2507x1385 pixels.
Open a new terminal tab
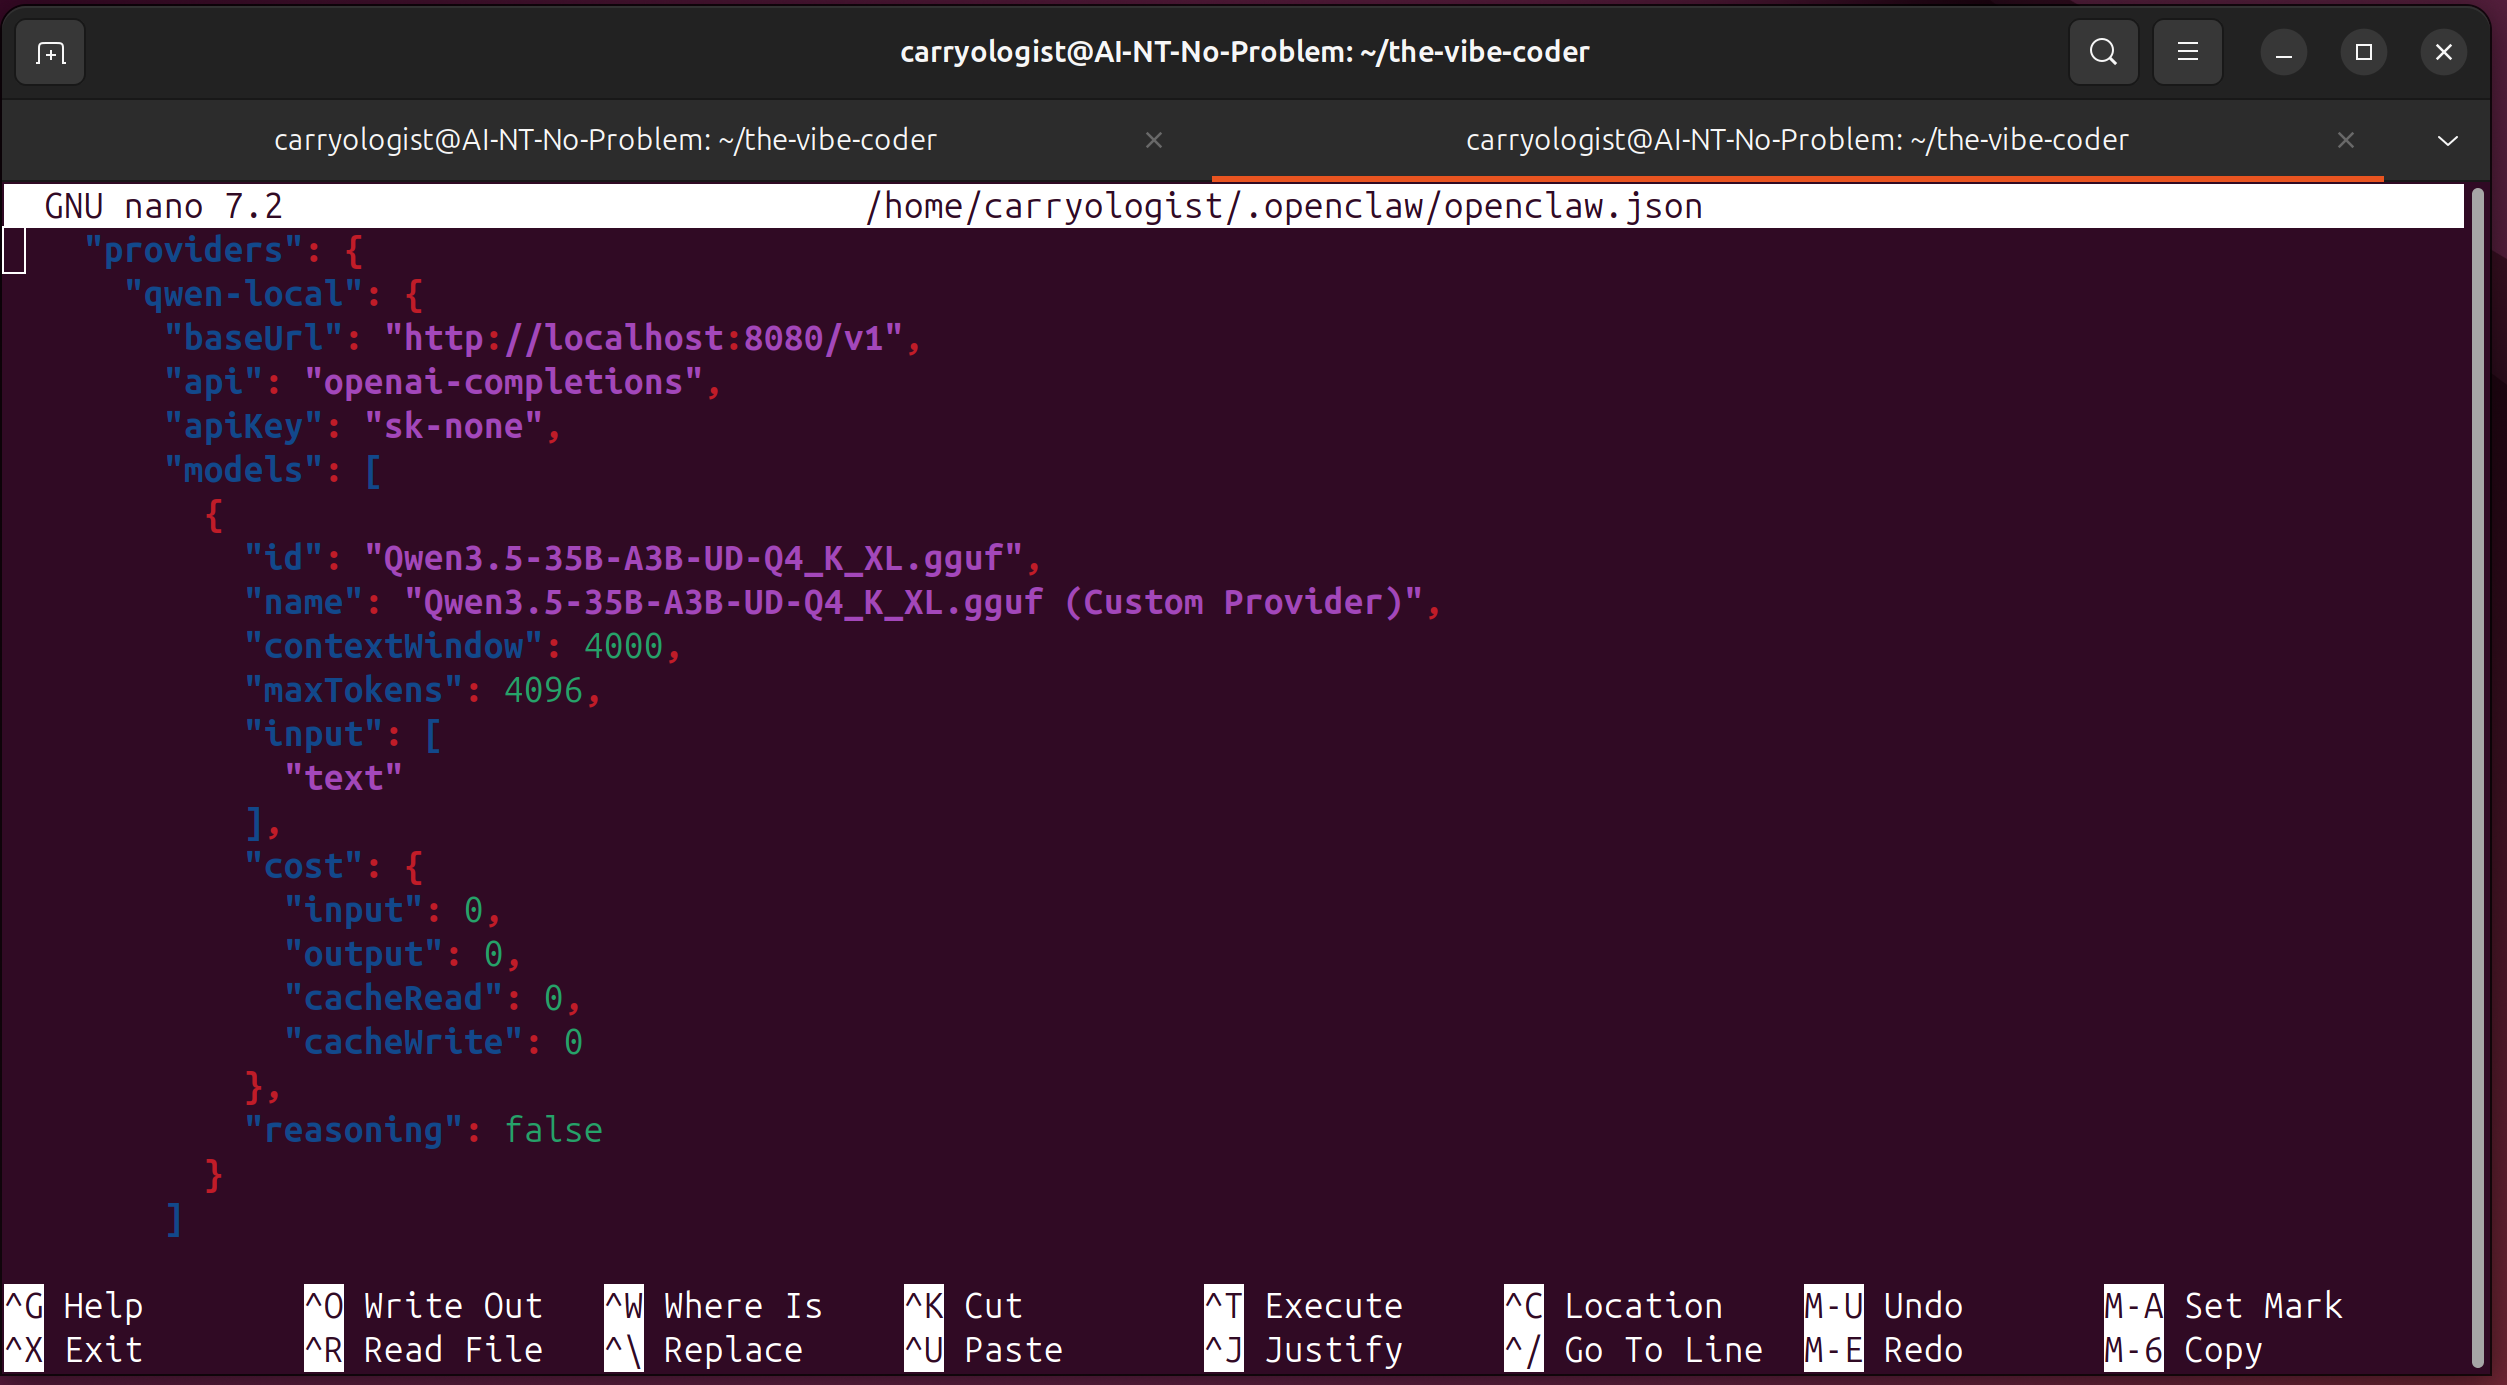[50, 52]
